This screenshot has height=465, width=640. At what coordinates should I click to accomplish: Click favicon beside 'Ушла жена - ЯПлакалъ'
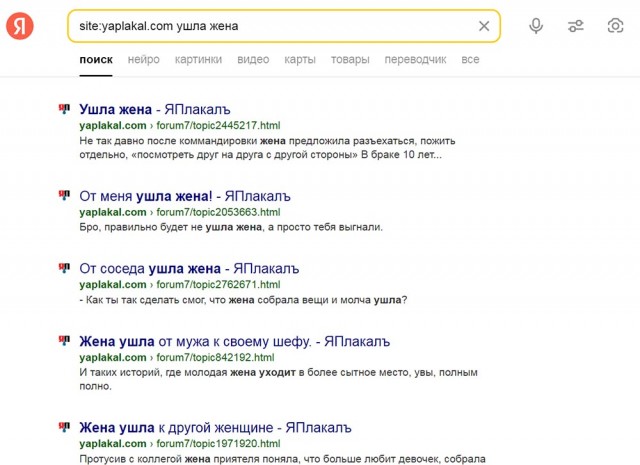[64, 109]
